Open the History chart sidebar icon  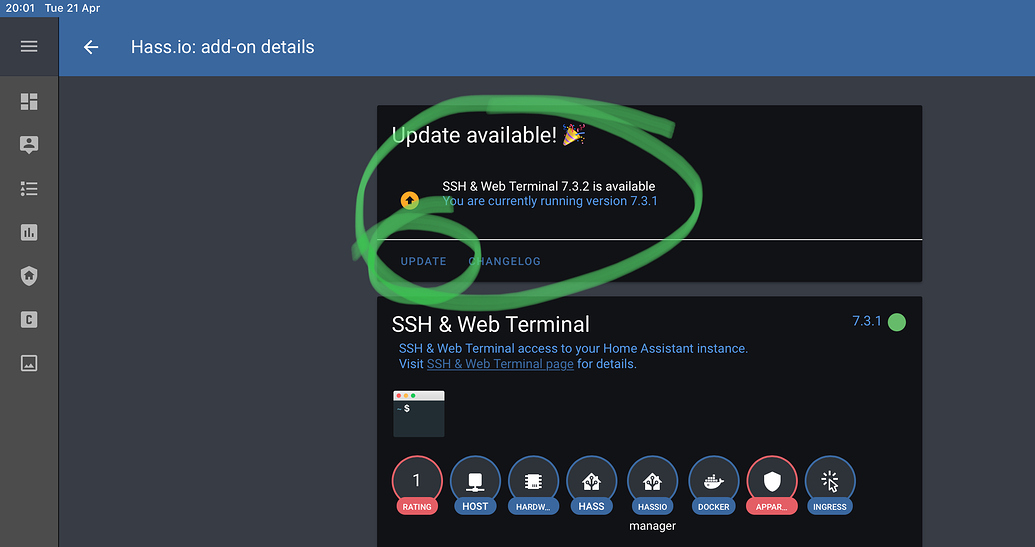29,232
